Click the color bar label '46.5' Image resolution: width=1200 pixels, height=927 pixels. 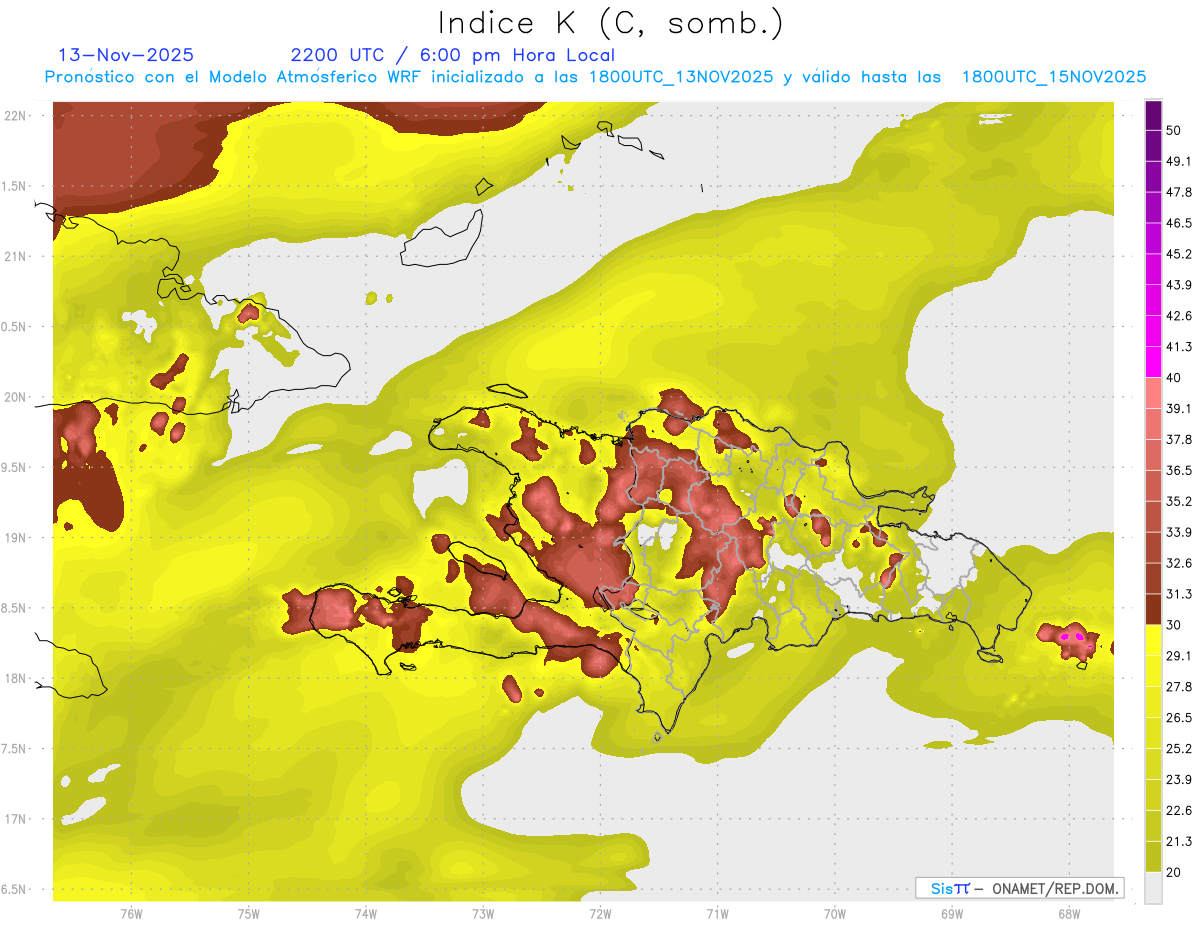[1180, 223]
